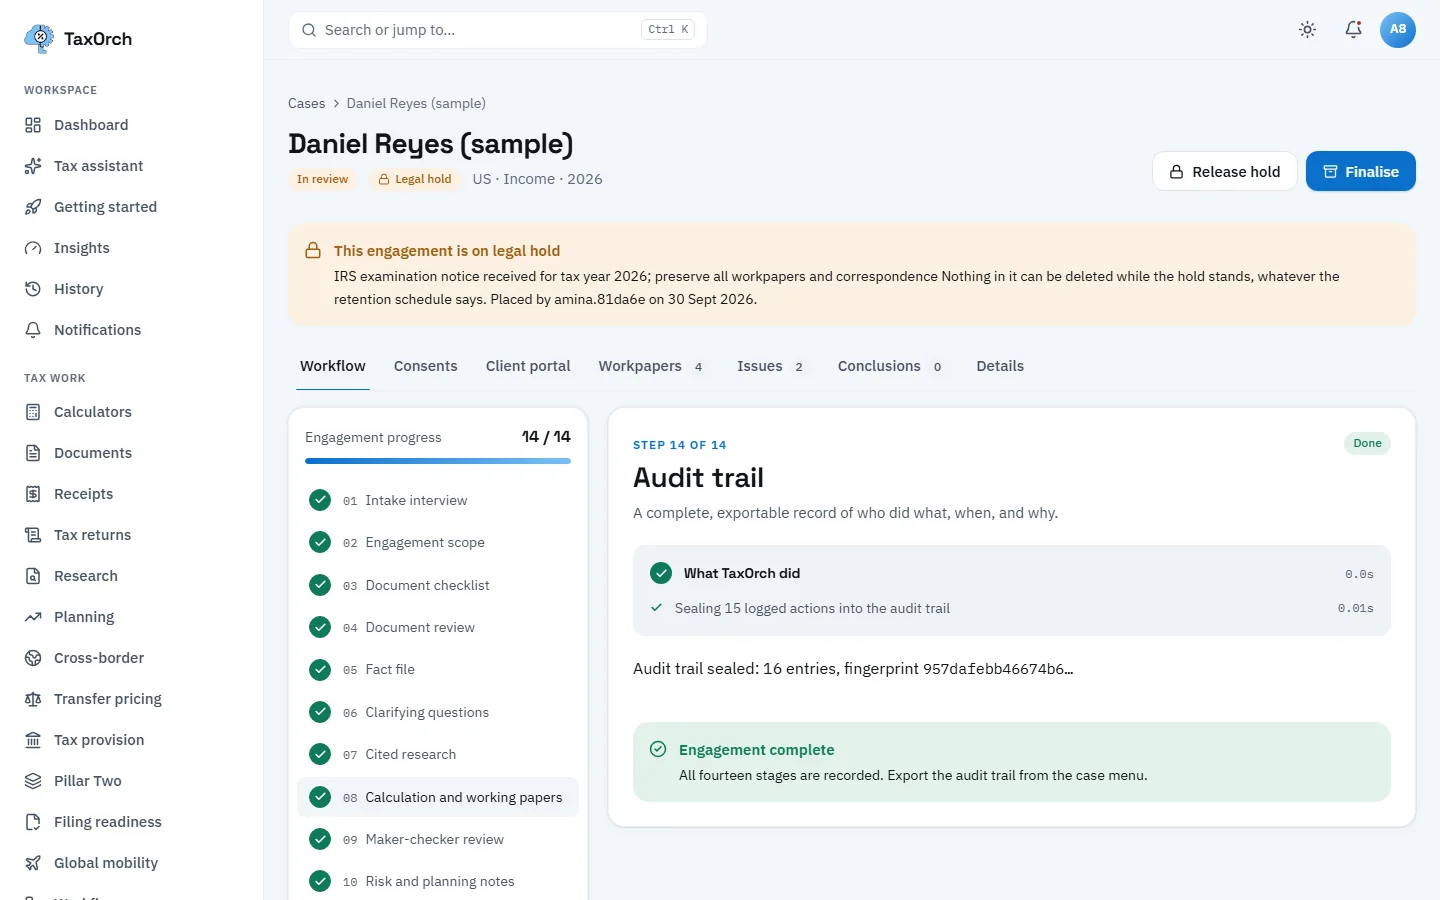Toggle the light/dark theme sun icon
Viewport: 1440px width, 900px height.
(1307, 30)
